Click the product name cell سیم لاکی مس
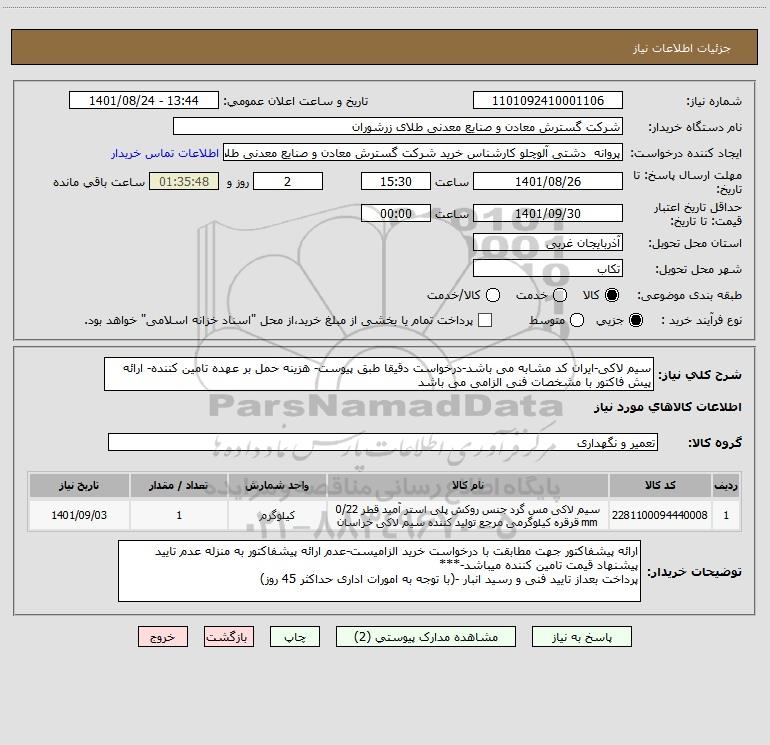Screen dimensions: 770x745 point(468,515)
